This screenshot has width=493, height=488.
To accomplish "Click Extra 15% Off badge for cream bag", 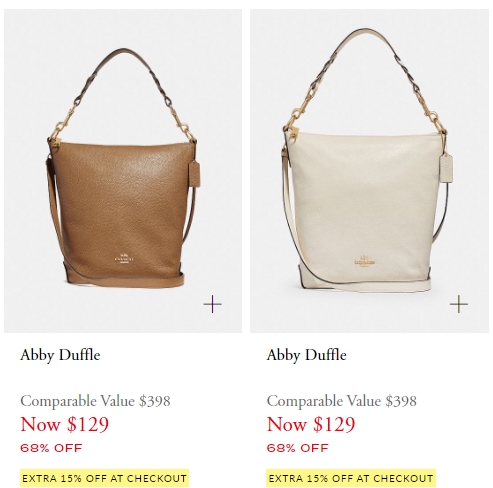I will click(351, 478).
